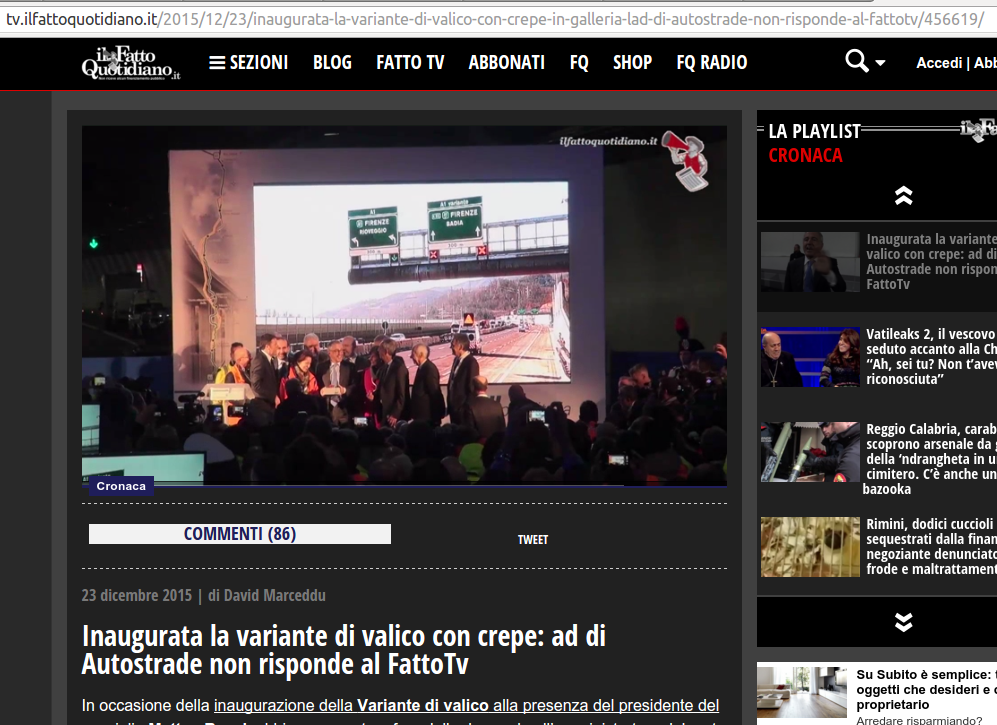Image resolution: width=997 pixels, height=725 pixels.
Task: Open the FQ menu item
Action: (579, 62)
